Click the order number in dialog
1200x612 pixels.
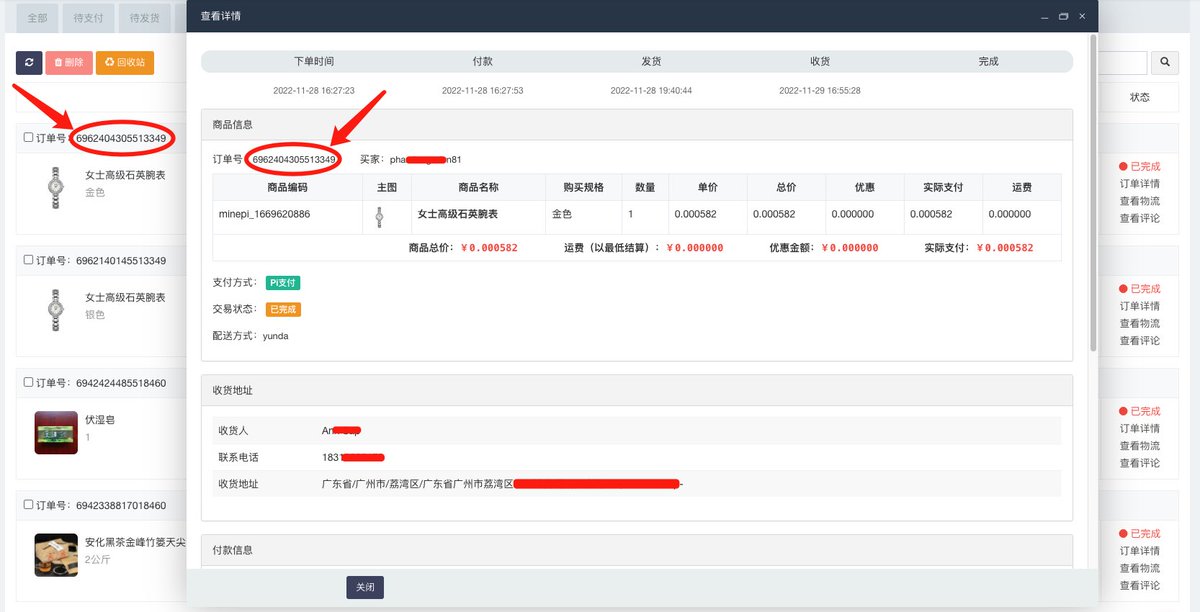[294, 159]
